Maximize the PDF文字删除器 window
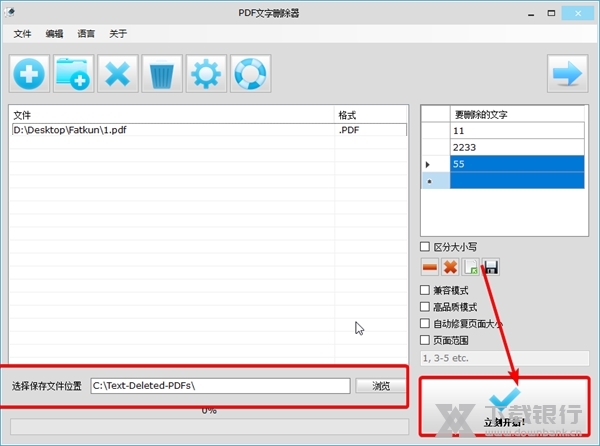Screen dimensions: 600x446 551,13
